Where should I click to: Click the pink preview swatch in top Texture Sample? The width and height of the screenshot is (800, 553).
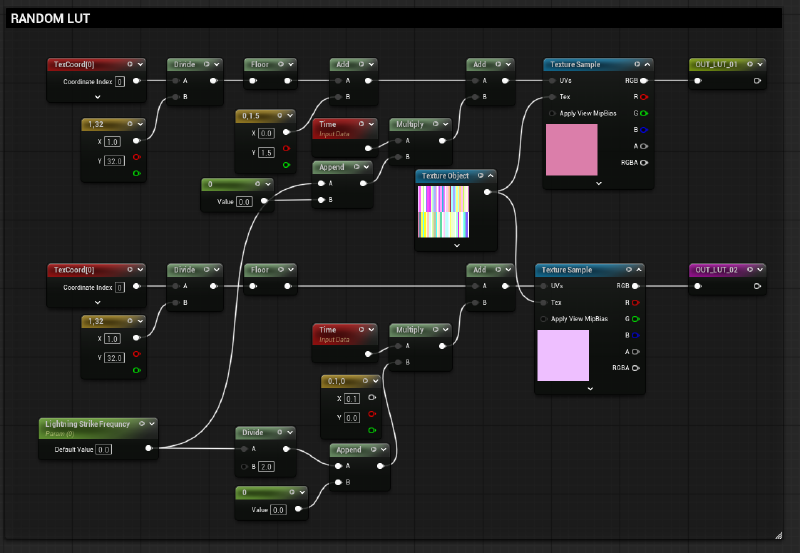(x=571, y=151)
